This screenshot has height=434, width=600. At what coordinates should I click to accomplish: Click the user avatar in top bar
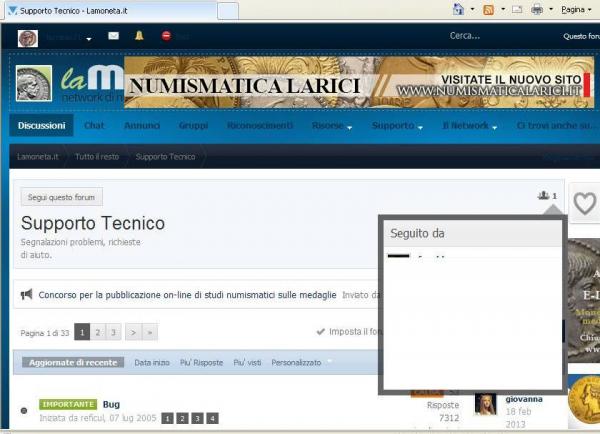pos(28,38)
